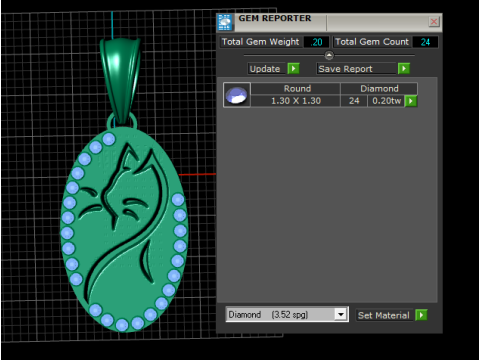Viewport: 480px width, 360px height.
Task: Click the Update button
Action: [267, 69]
